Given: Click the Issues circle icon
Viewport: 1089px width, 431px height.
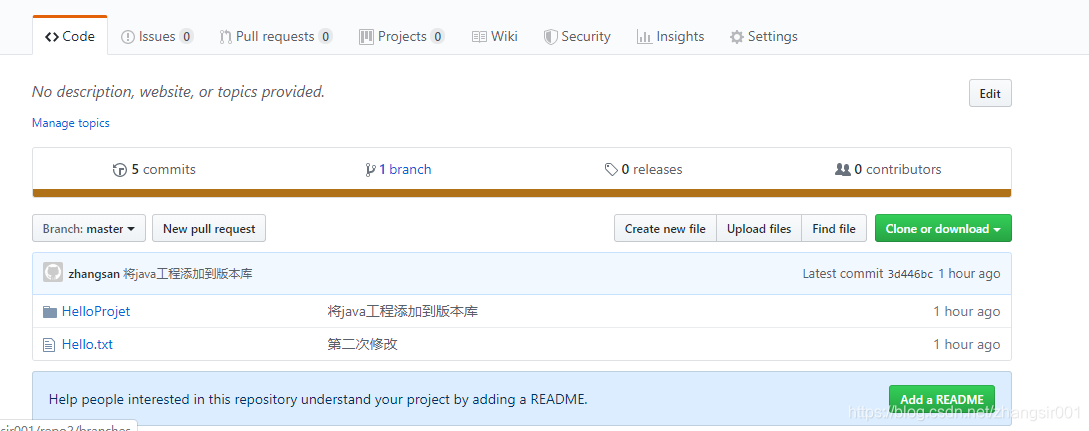Looking at the screenshot, I should click(x=128, y=37).
